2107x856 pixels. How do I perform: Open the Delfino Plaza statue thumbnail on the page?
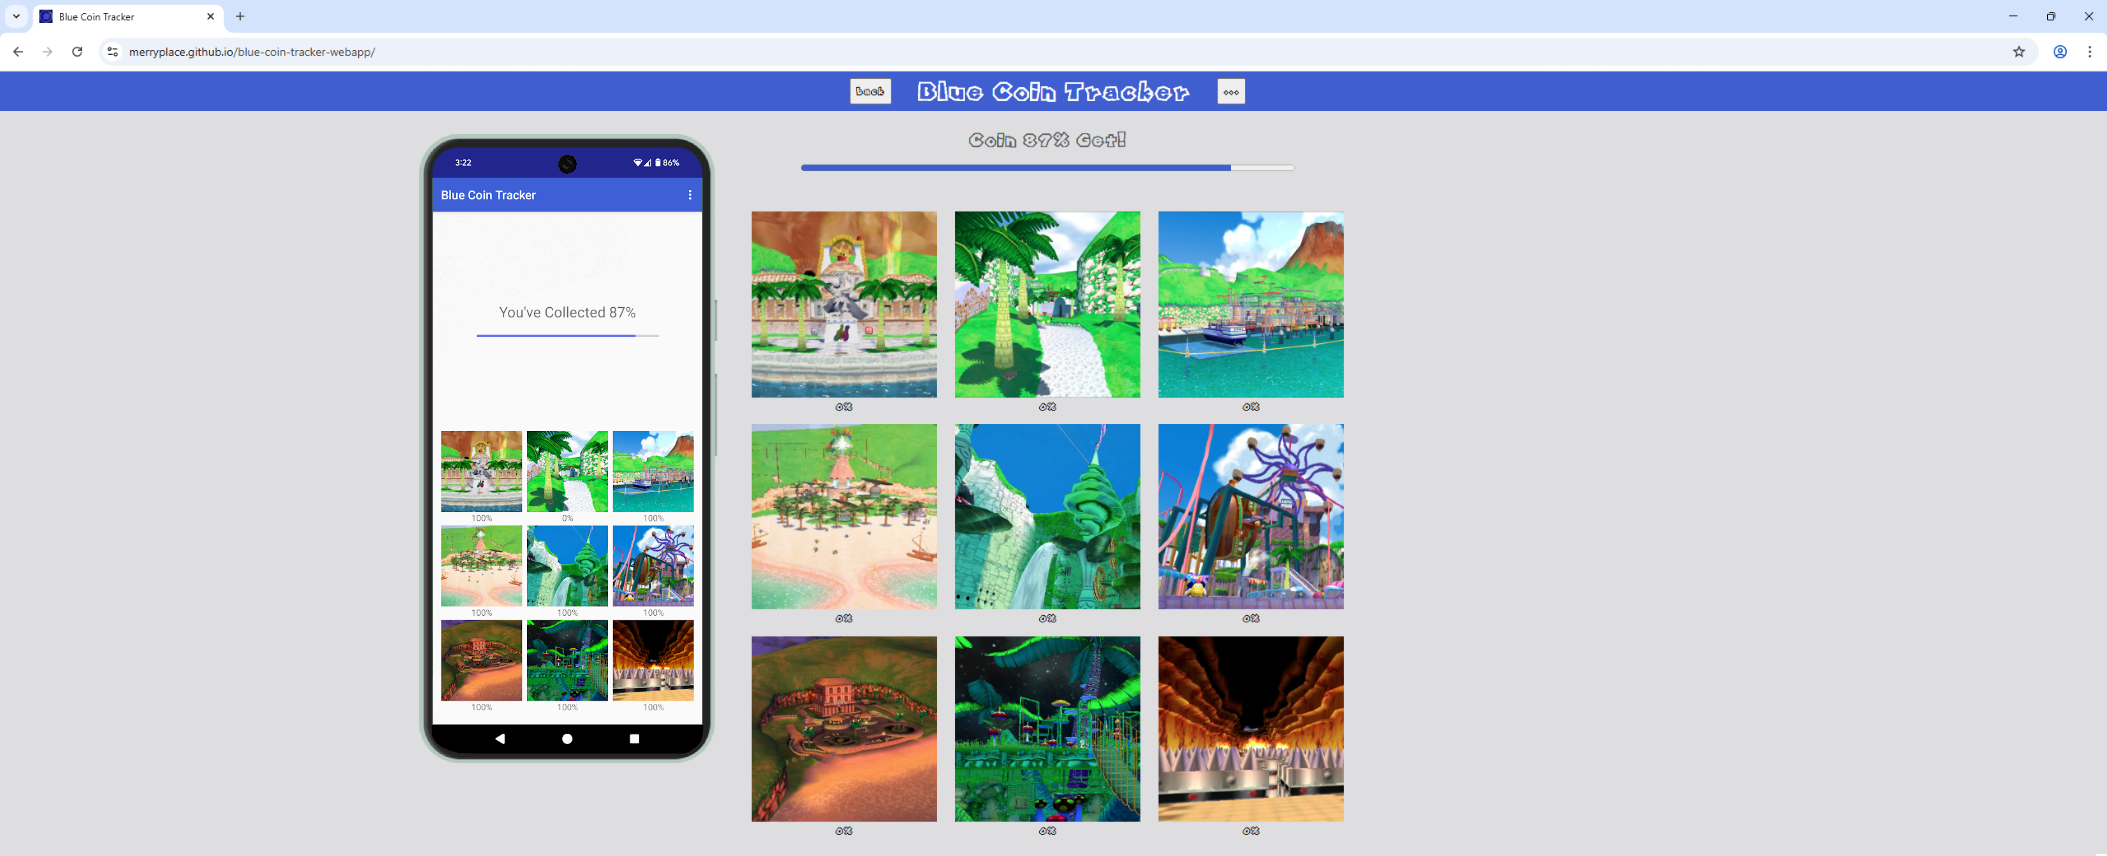point(844,304)
